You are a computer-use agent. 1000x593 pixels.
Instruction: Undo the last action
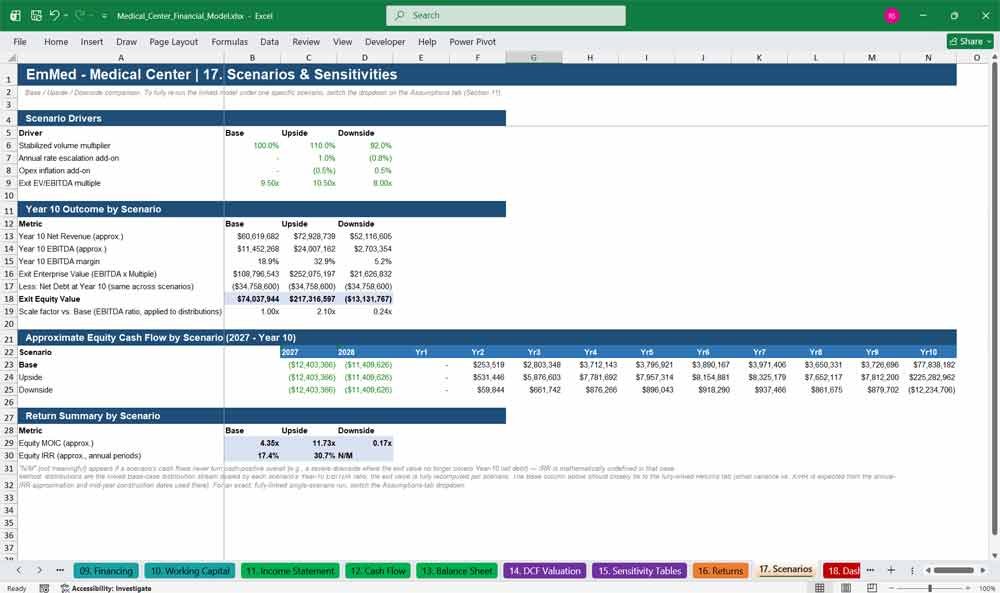click(55, 15)
